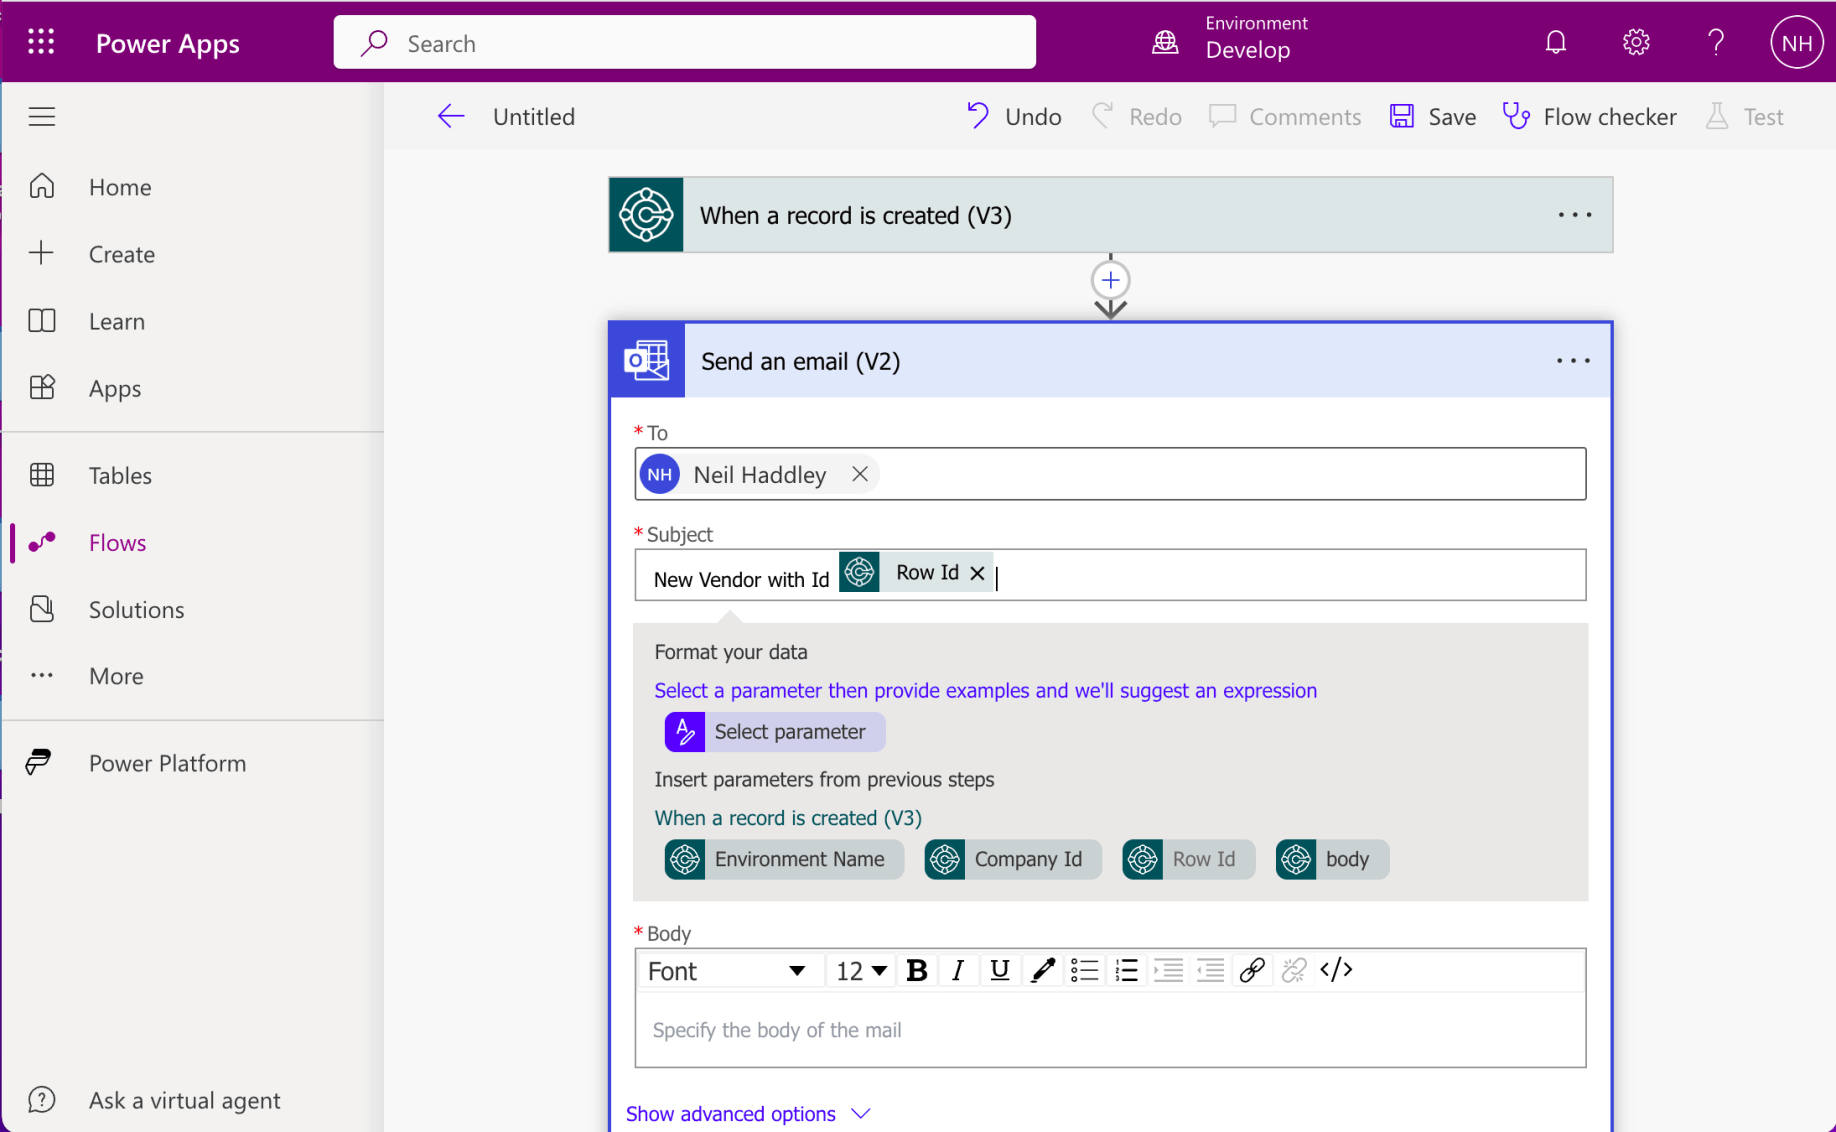
Task: Click the Test button
Action: 1744,117
